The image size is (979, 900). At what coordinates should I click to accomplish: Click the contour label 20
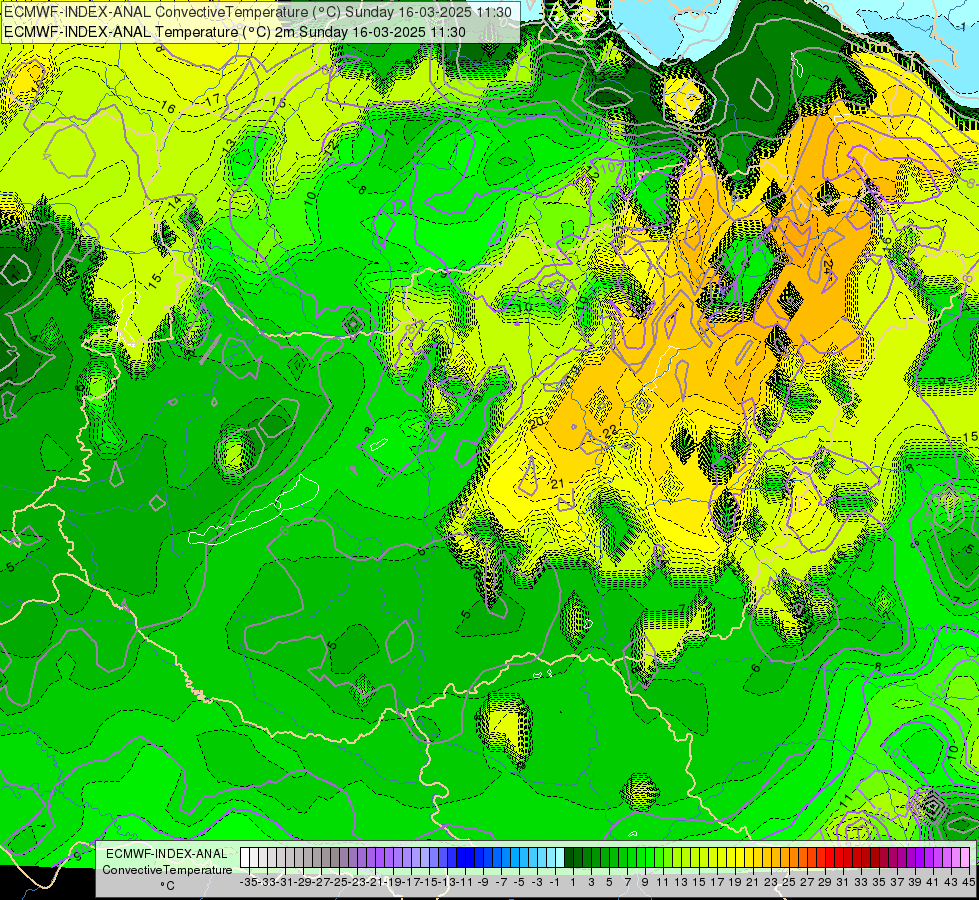point(536,423)
